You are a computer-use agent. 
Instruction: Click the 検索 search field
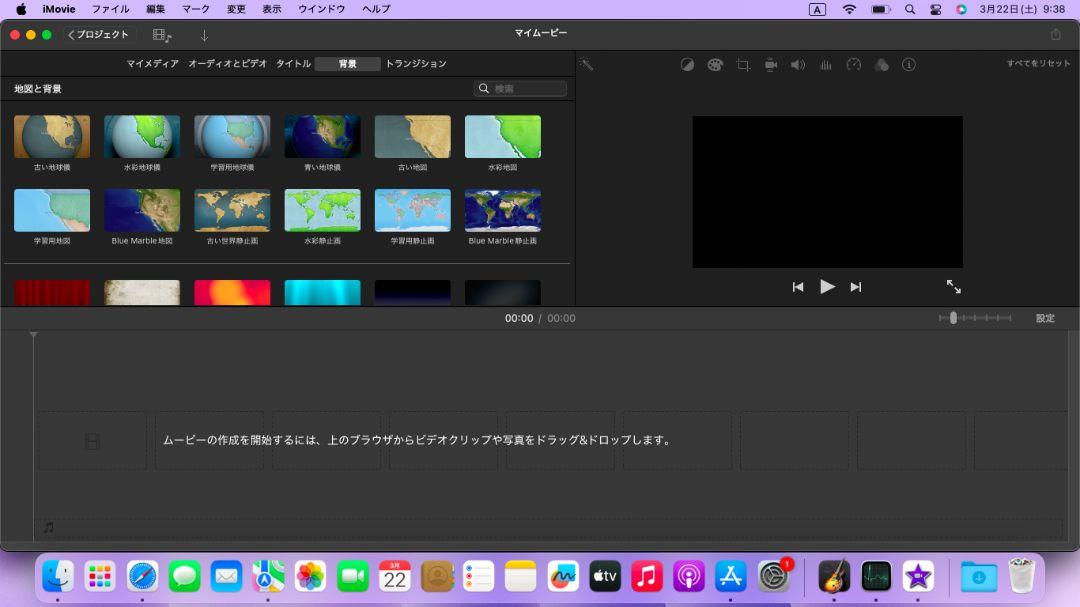tap(520, 89)
